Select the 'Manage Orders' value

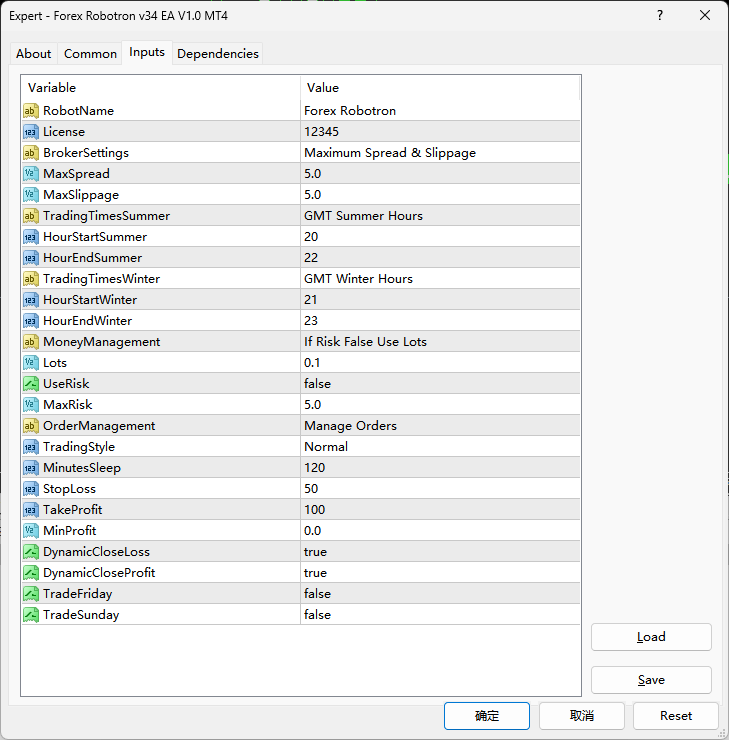(440, 426)
